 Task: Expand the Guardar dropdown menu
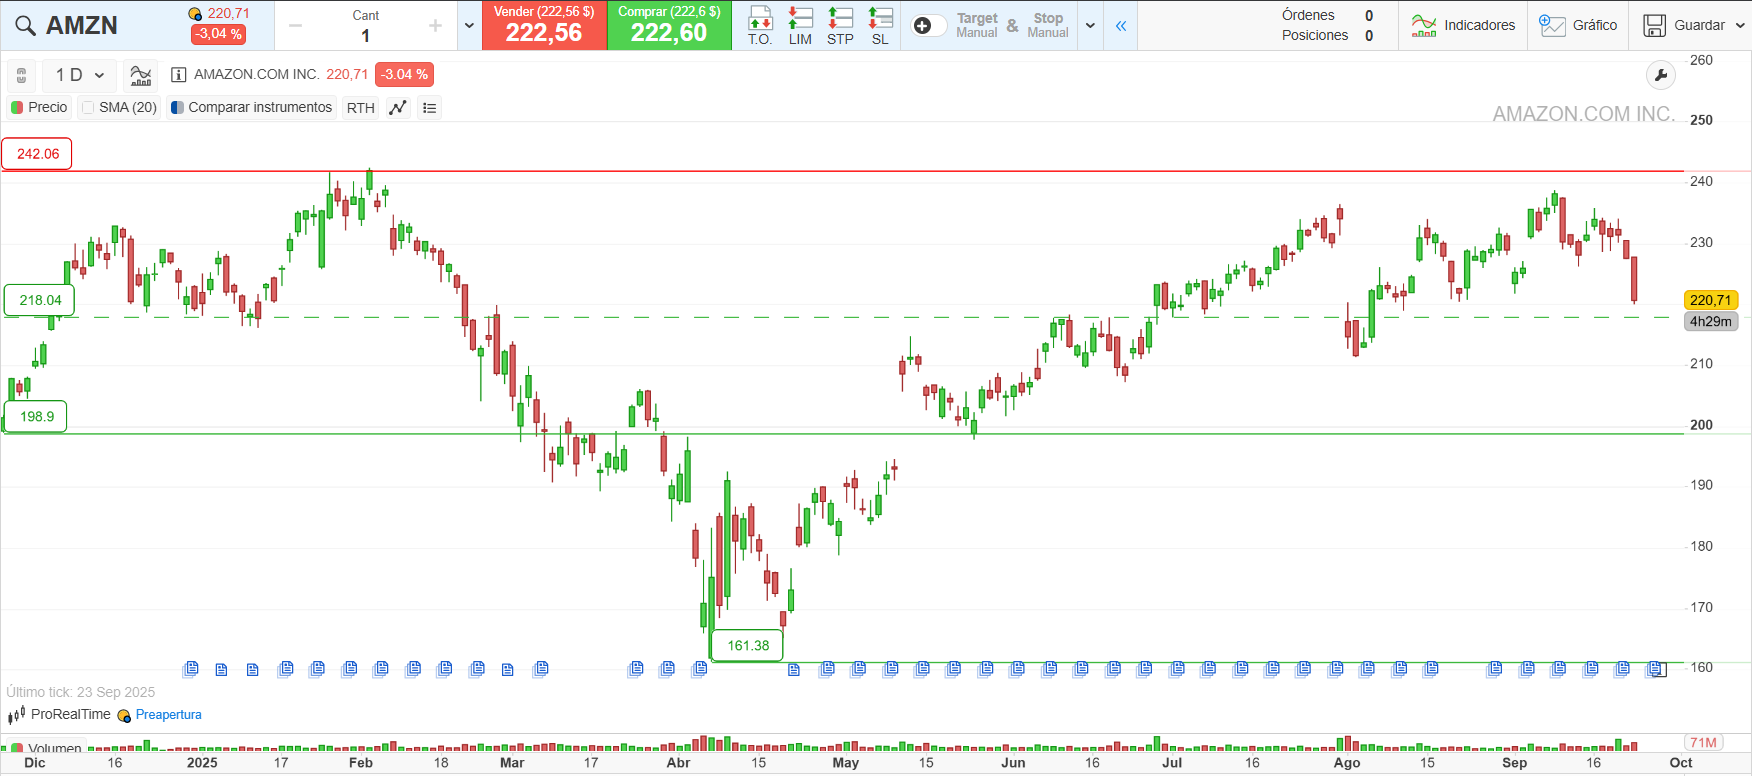[x=1740, y=26]
